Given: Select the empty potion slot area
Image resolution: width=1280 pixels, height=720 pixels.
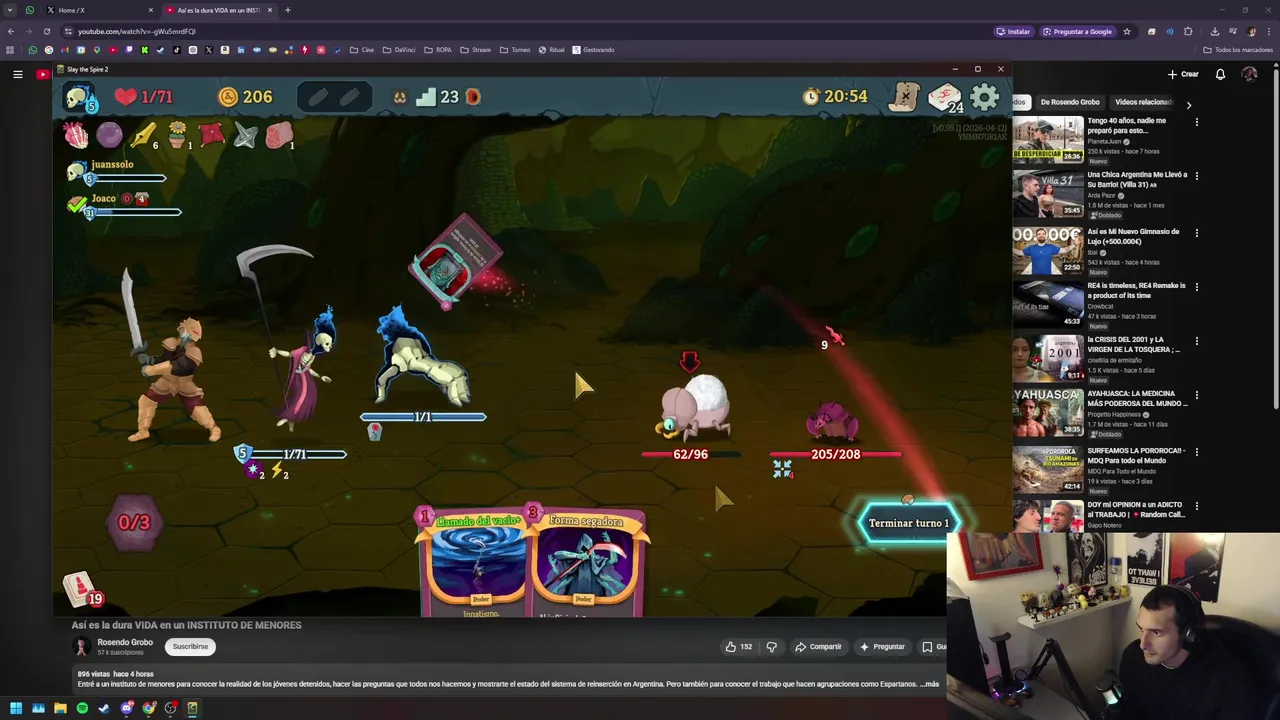Looking at the screenshot, I should [334, 97].
